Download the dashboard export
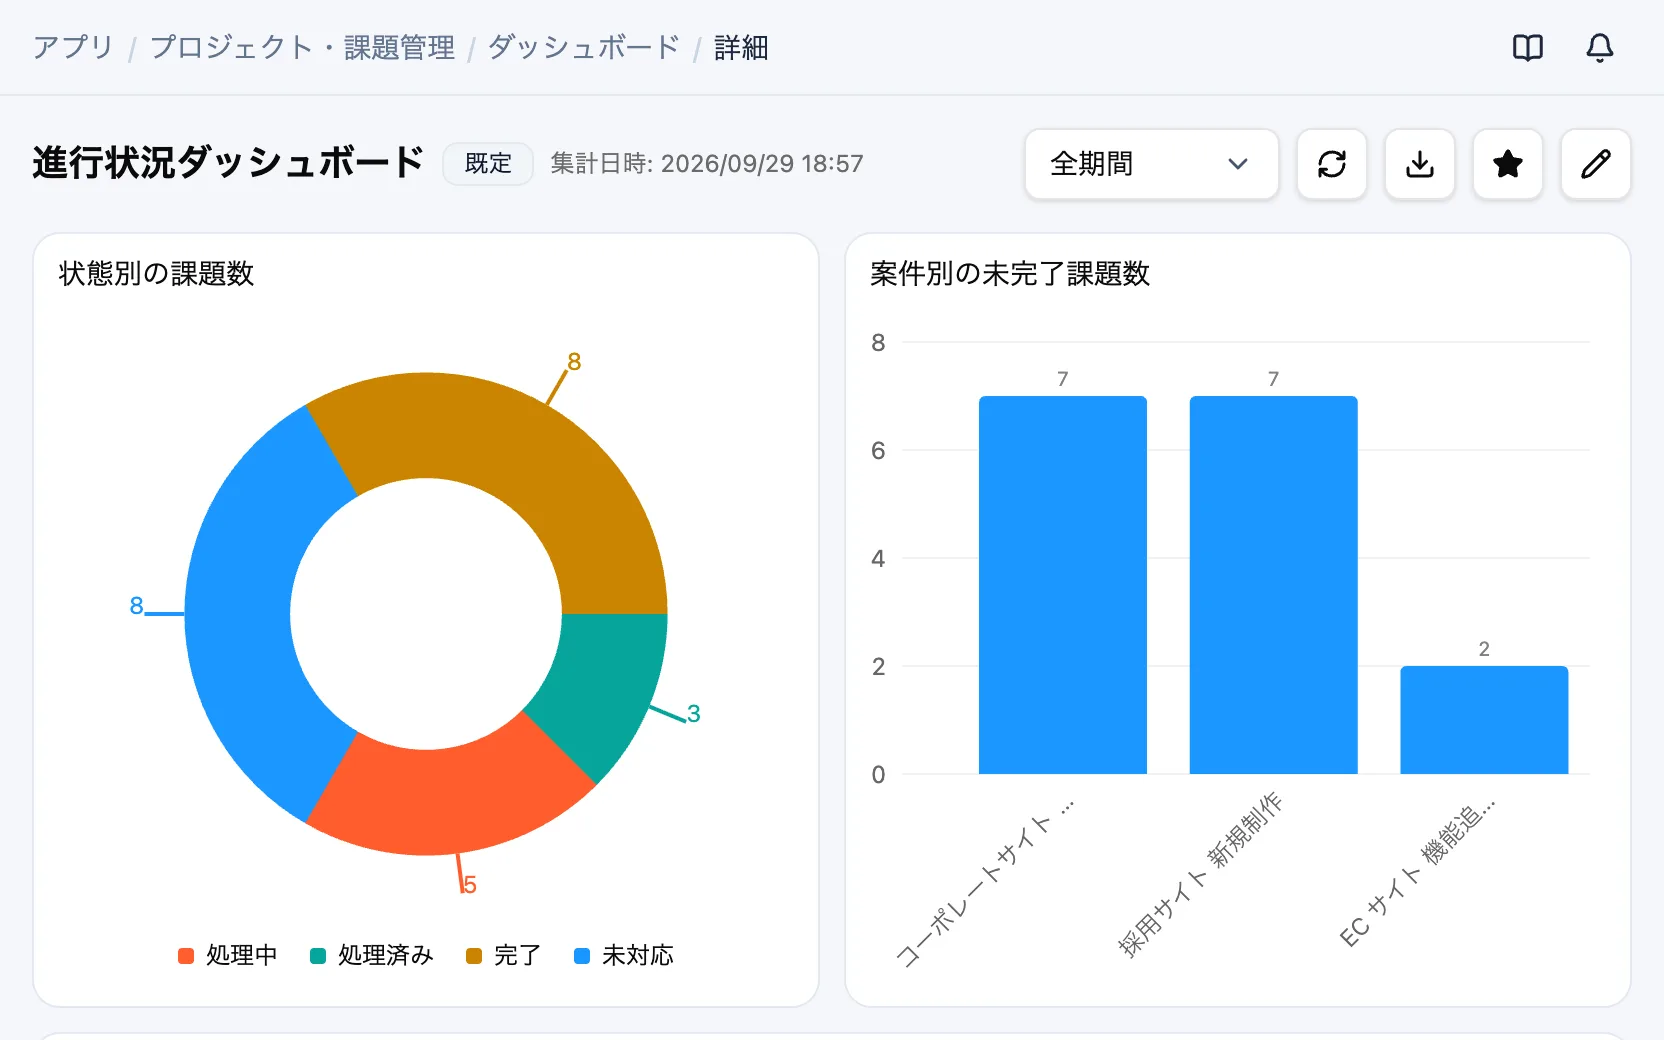 (x=1419, y=164)
